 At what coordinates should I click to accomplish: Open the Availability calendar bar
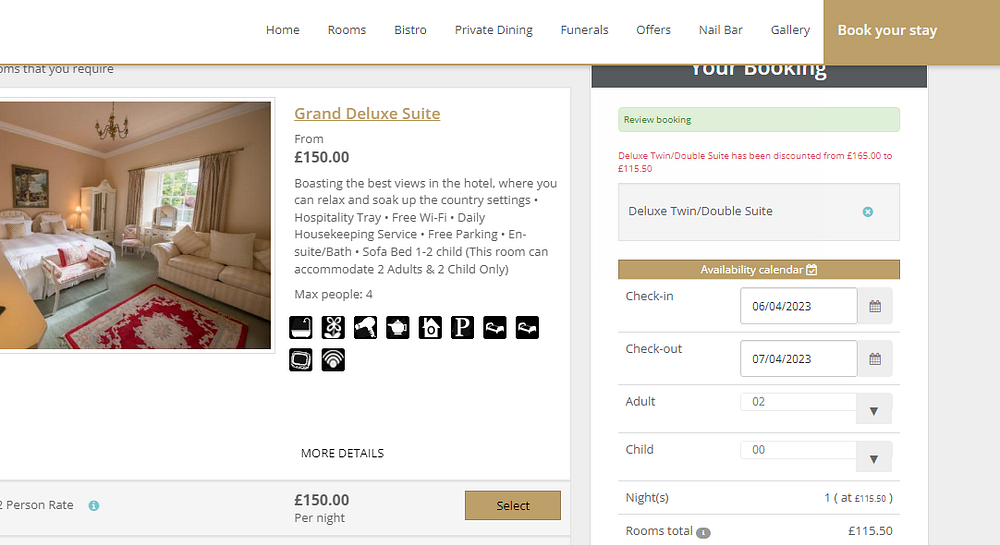click(x=759, y=270)
